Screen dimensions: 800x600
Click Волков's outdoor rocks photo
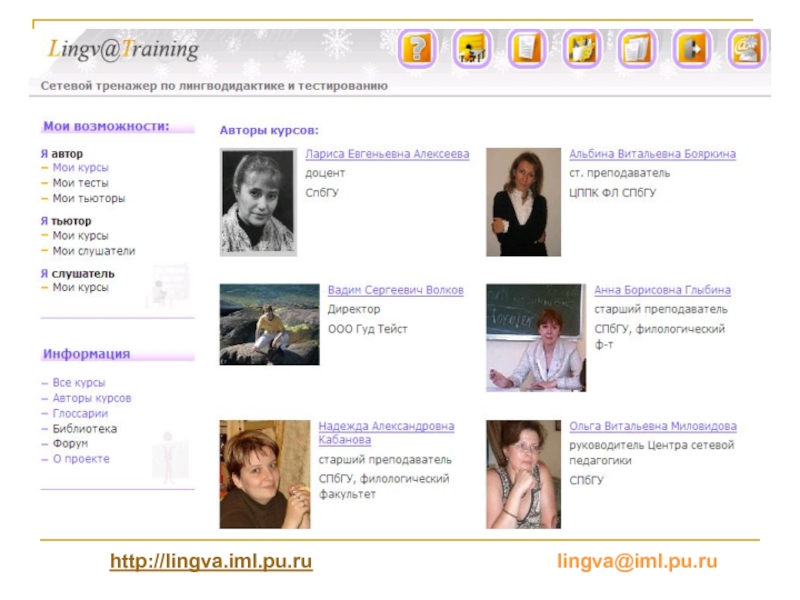269,324
